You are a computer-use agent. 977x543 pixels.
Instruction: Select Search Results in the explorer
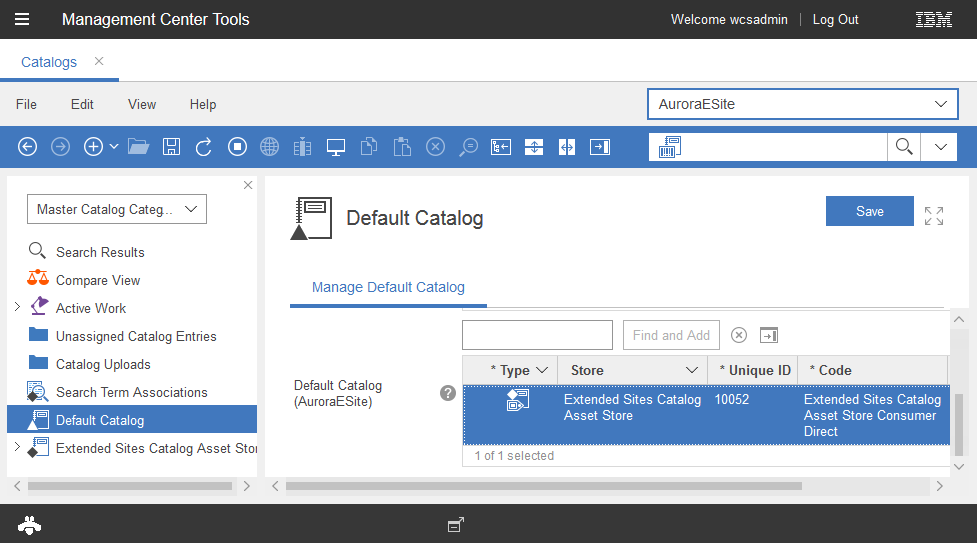tap(100, 252)
